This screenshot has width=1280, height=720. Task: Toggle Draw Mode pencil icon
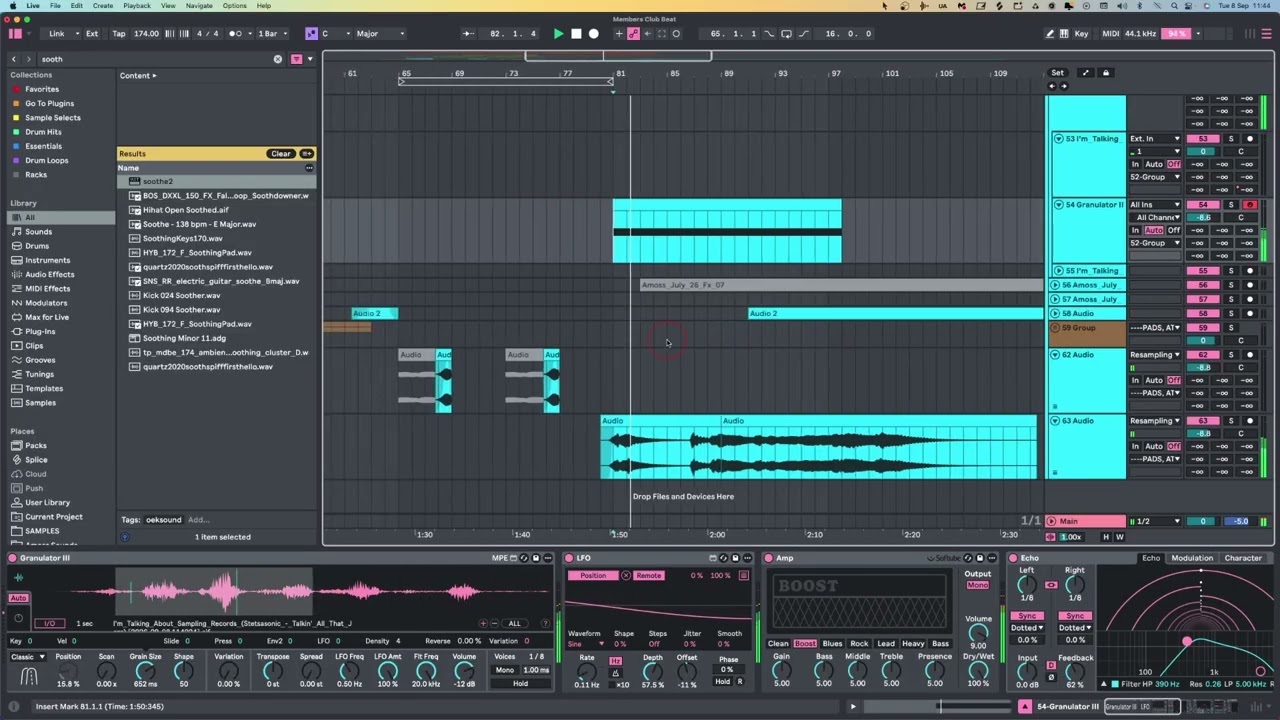pos(1049,34)
